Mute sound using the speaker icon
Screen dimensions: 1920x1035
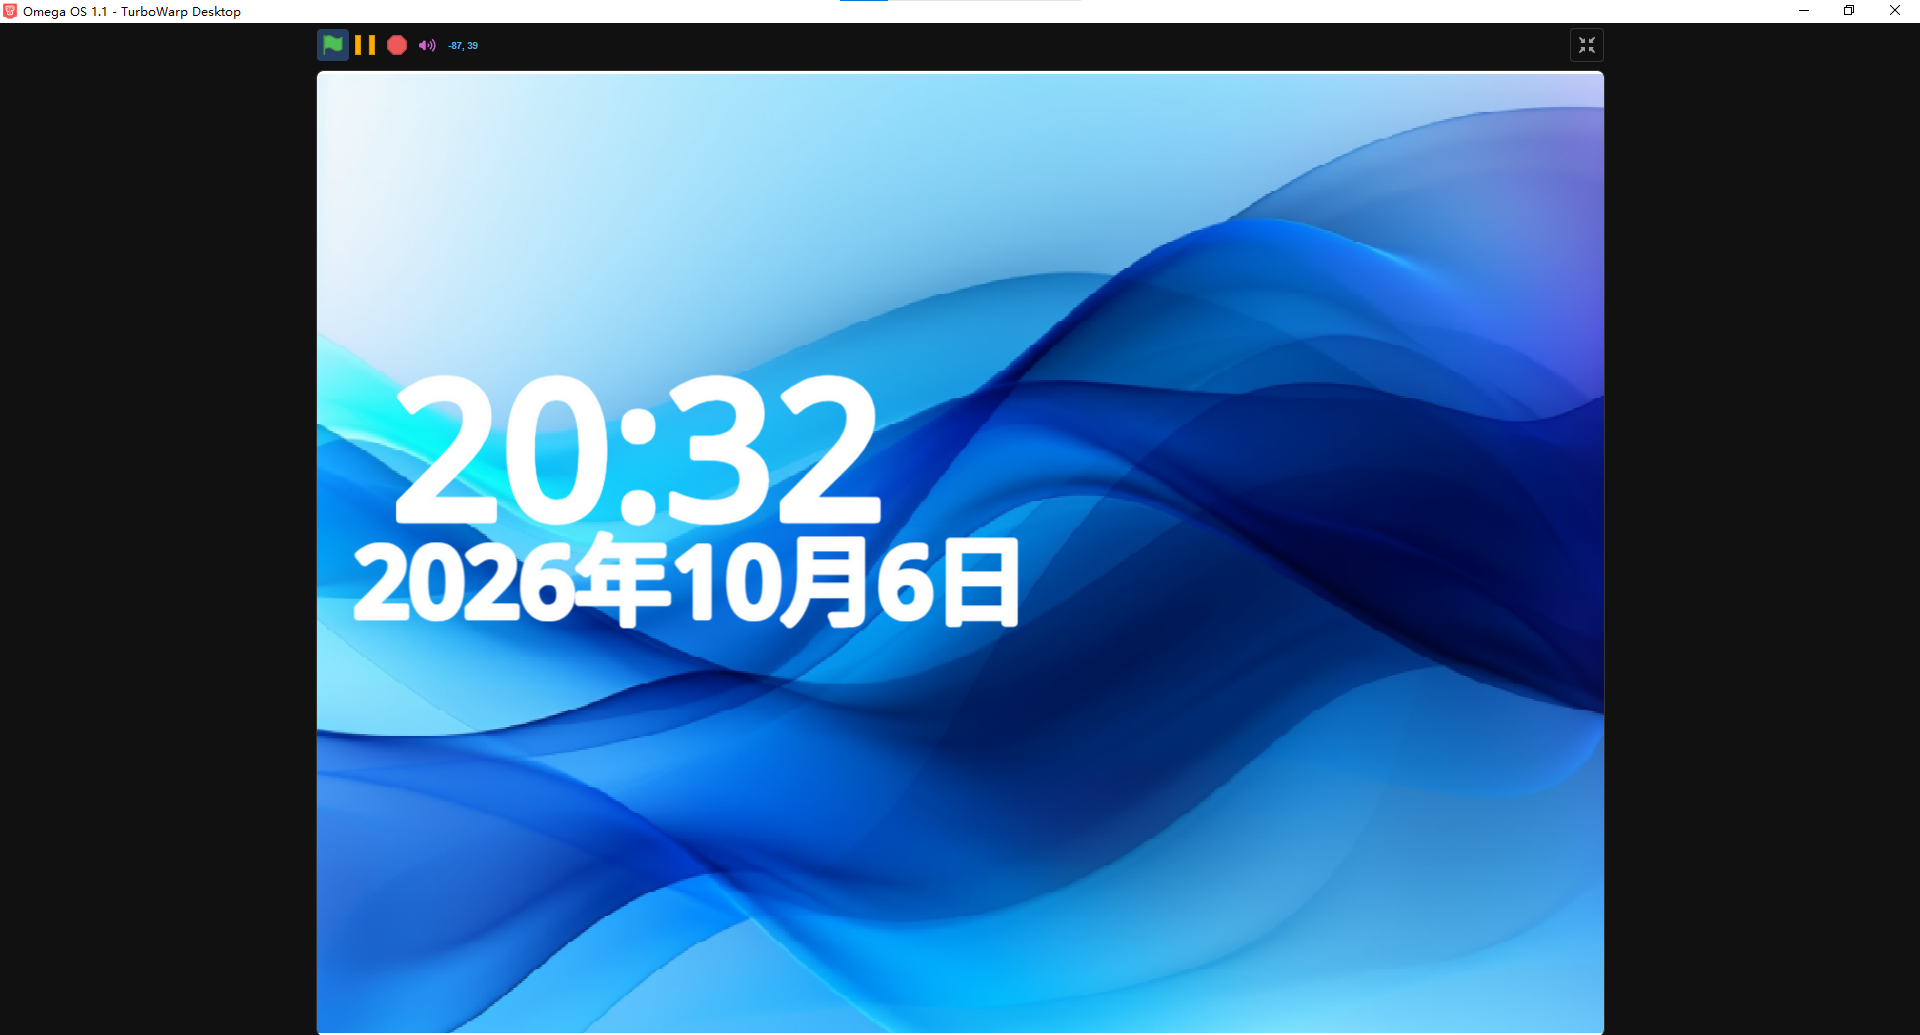coord(427,45)
